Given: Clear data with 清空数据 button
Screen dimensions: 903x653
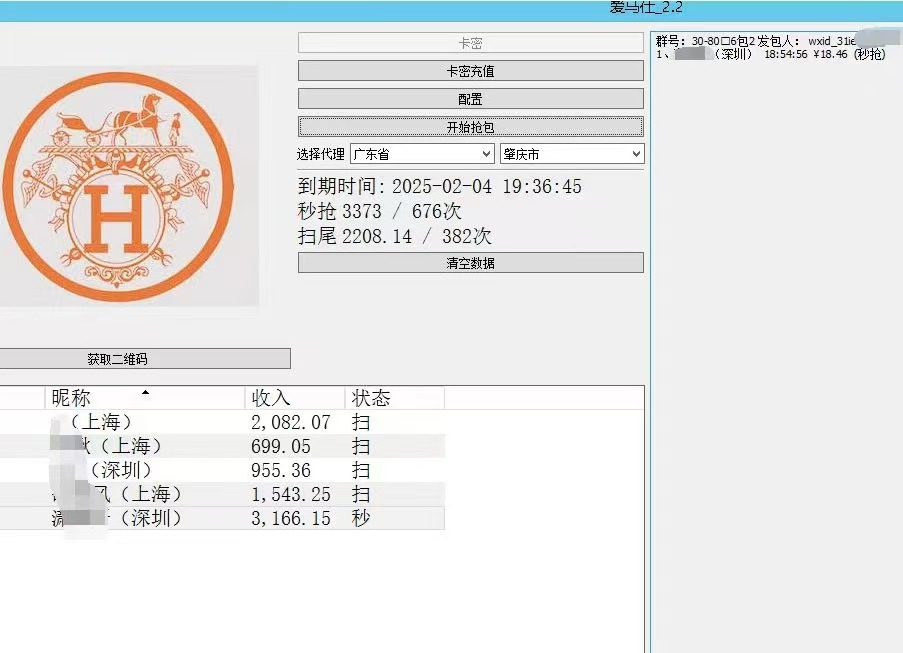Looking at the screenshot, I should [x=470, y=263].
